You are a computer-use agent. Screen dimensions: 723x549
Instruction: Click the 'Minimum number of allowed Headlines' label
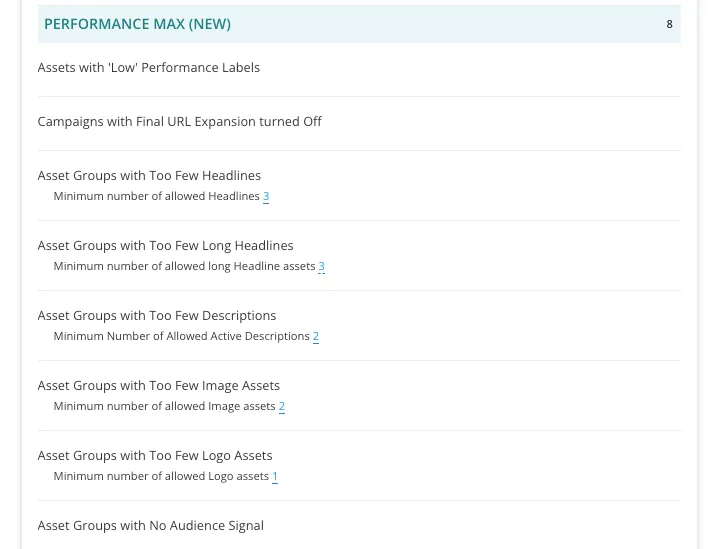[157, 196]
